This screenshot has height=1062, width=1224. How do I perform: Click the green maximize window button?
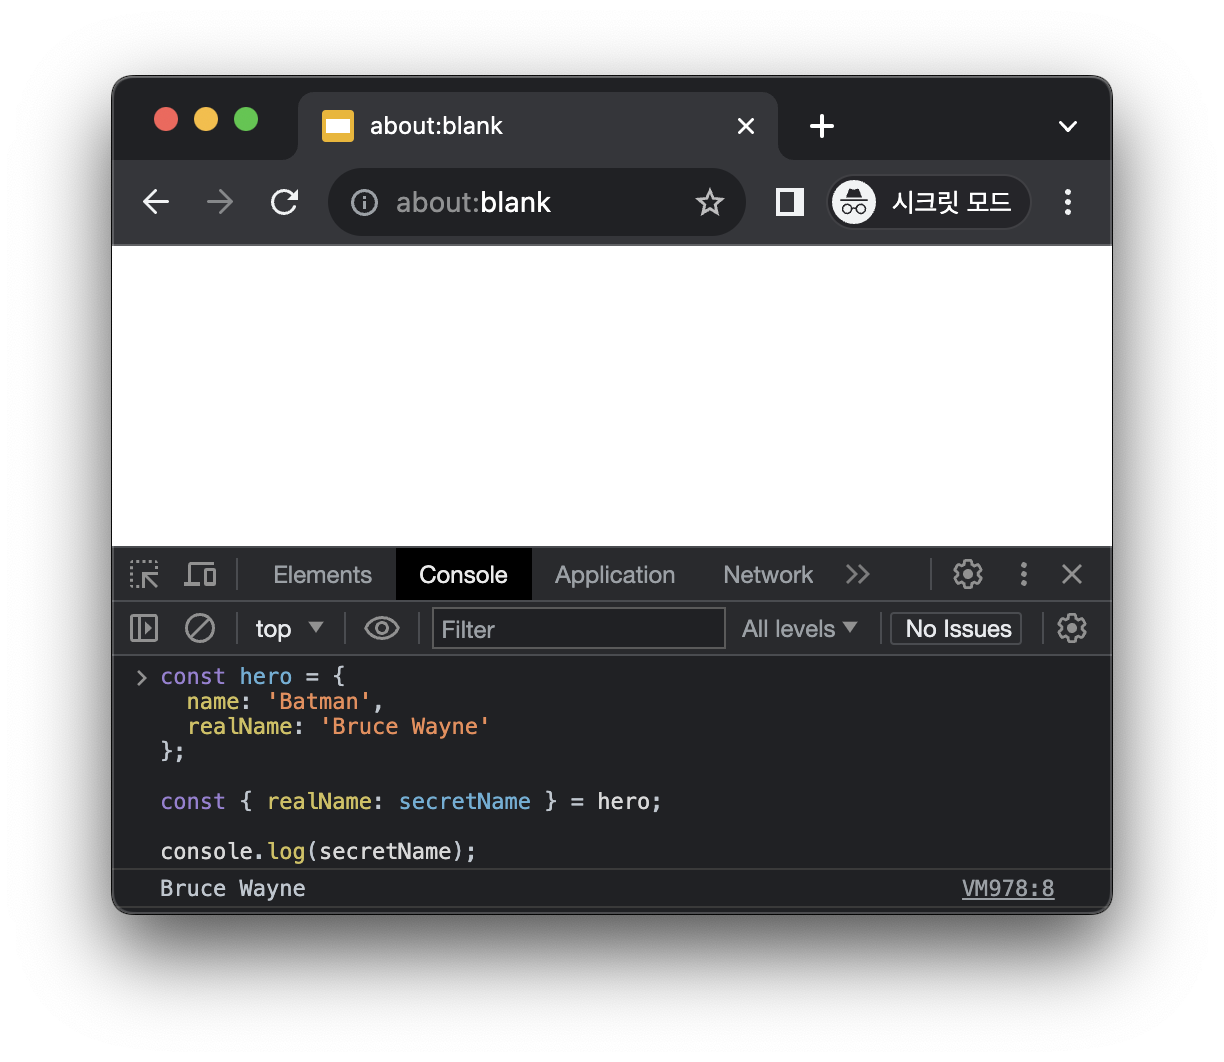coord(246,119)
